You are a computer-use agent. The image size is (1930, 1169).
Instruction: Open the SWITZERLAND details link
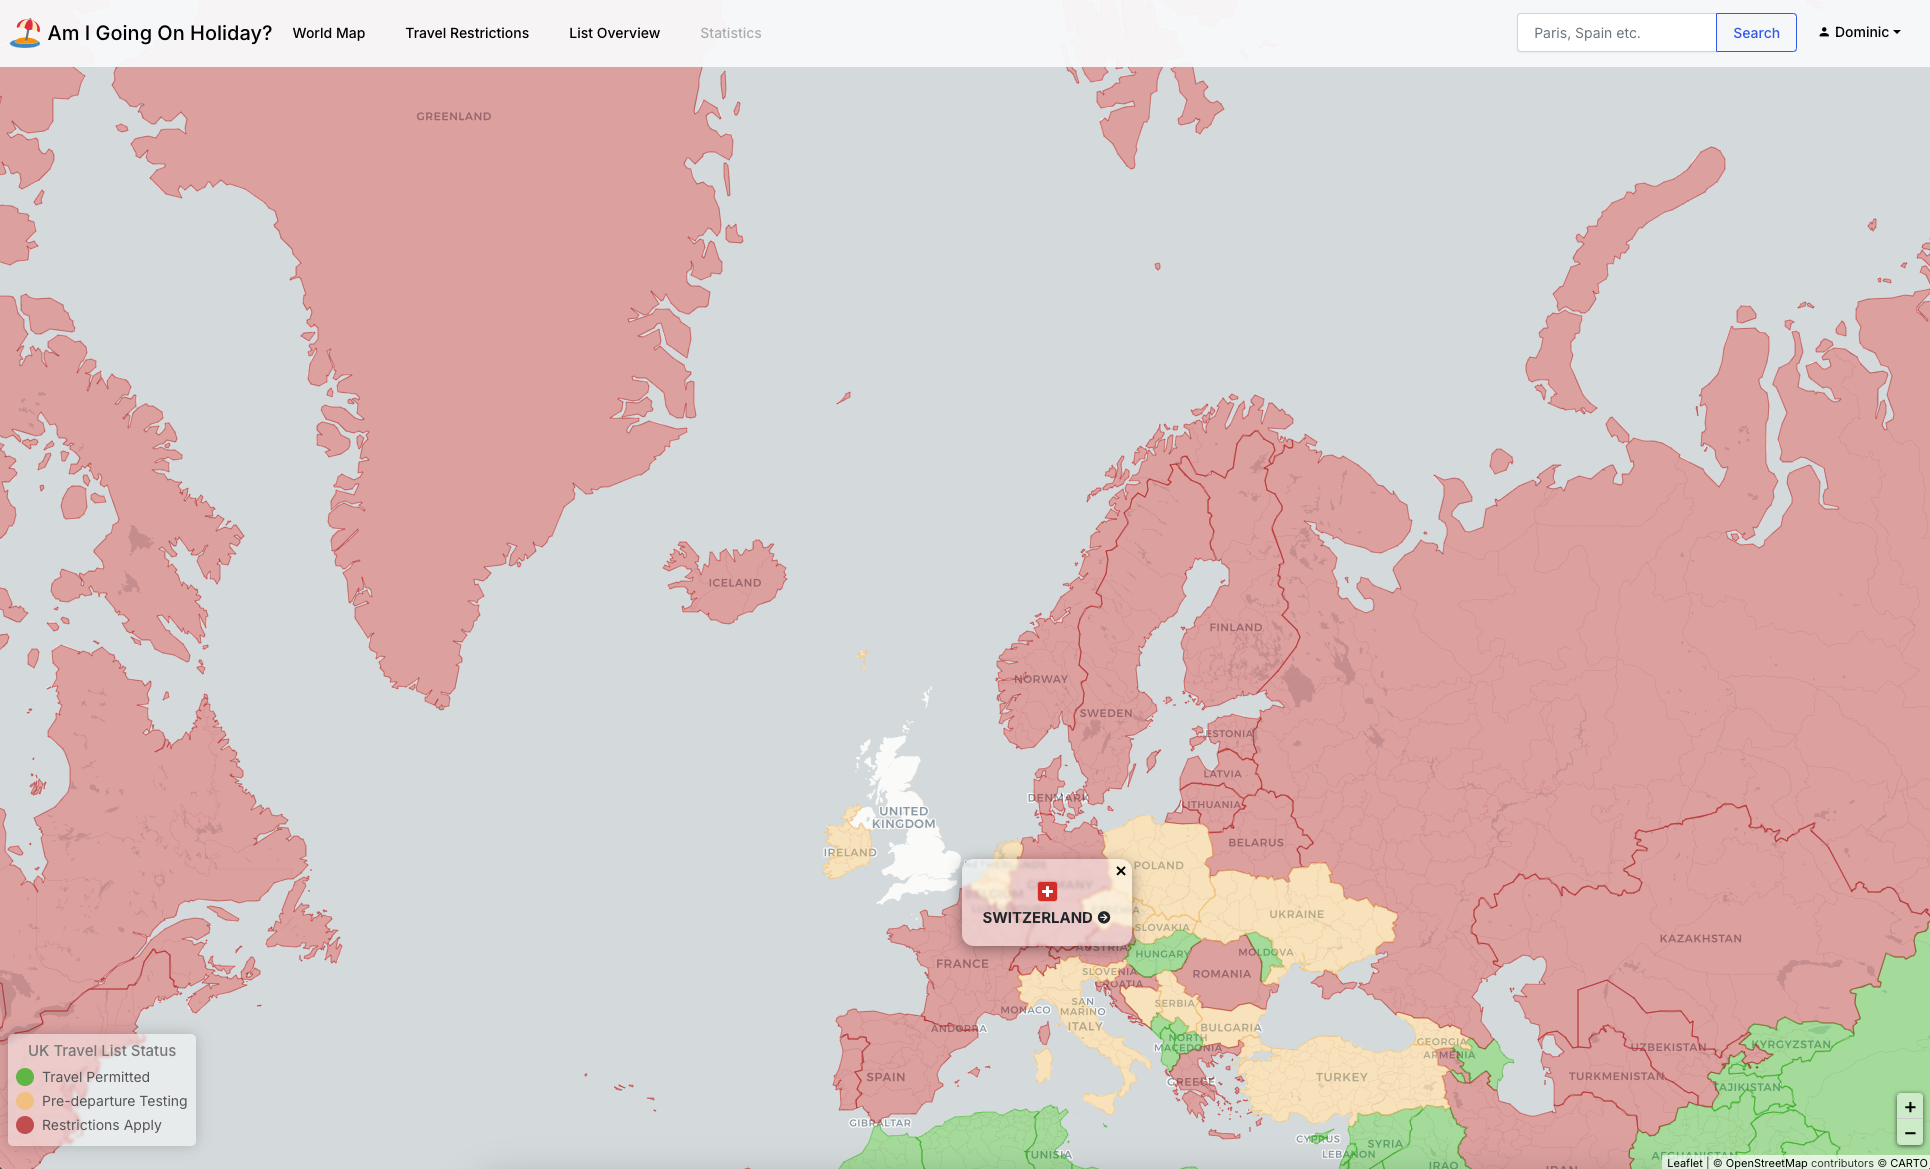[1046, 917]
